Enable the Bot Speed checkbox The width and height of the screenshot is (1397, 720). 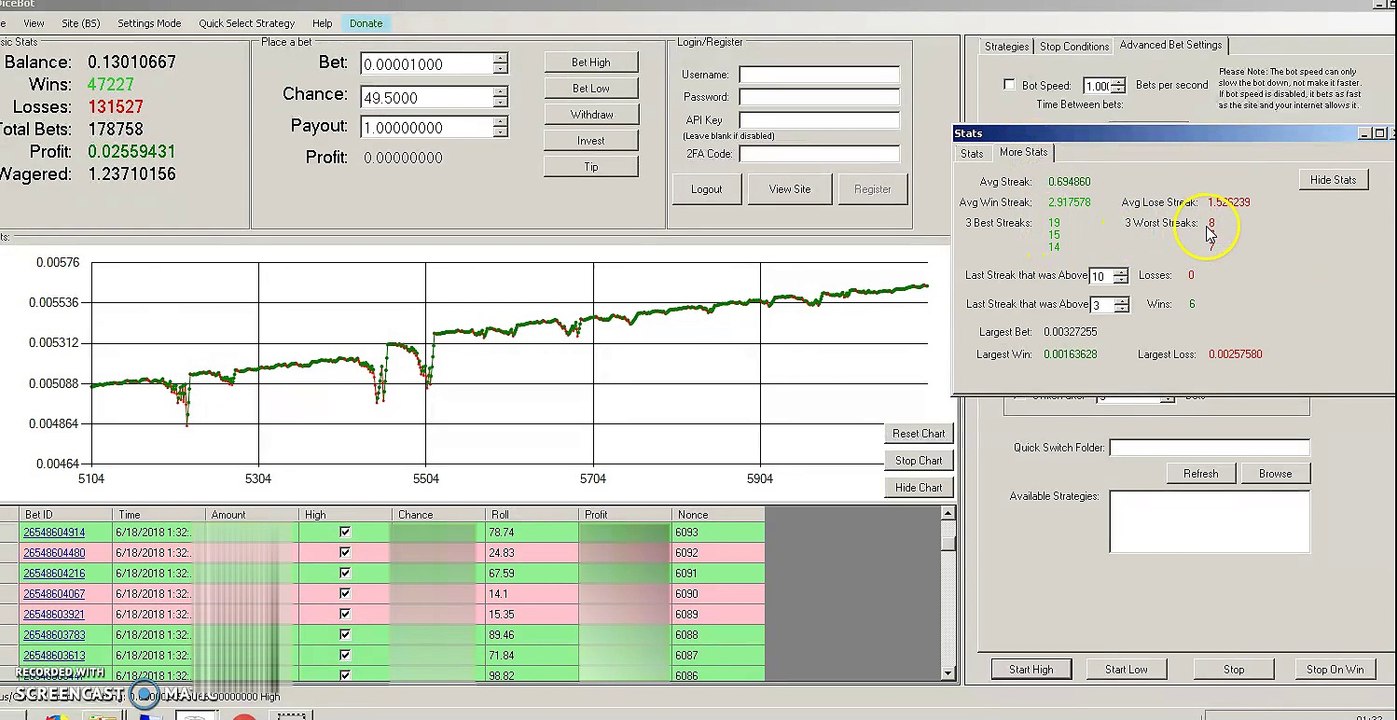1009,85
